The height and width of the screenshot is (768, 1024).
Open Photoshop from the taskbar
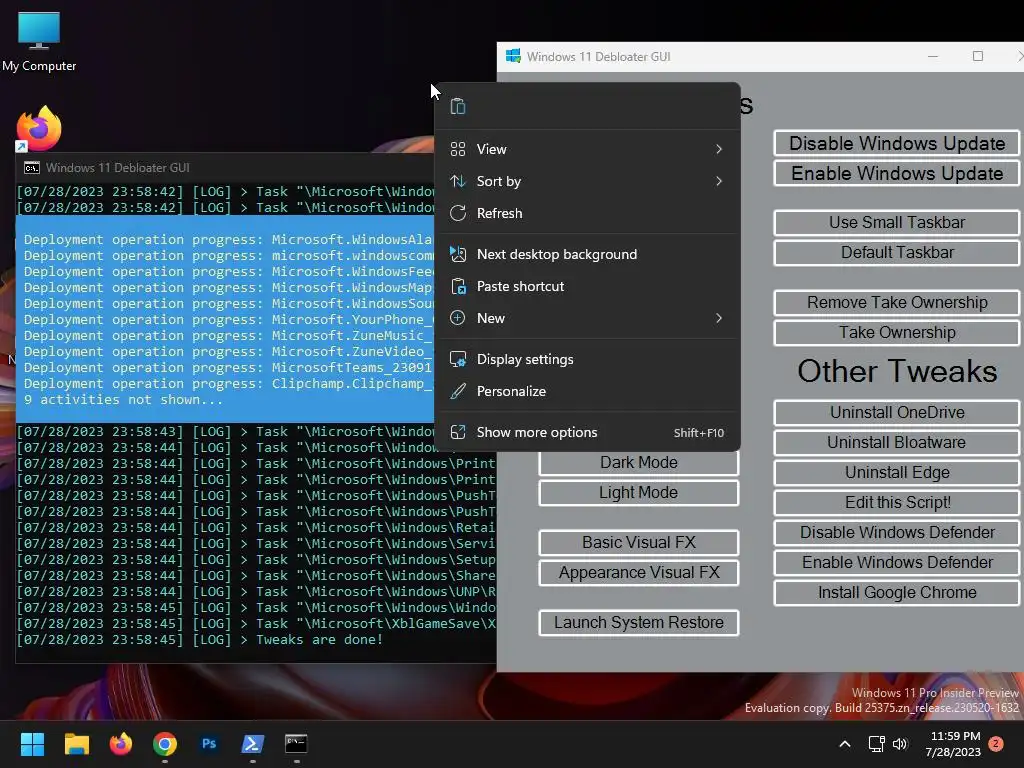pyautogui.click(x=209, y=744)
